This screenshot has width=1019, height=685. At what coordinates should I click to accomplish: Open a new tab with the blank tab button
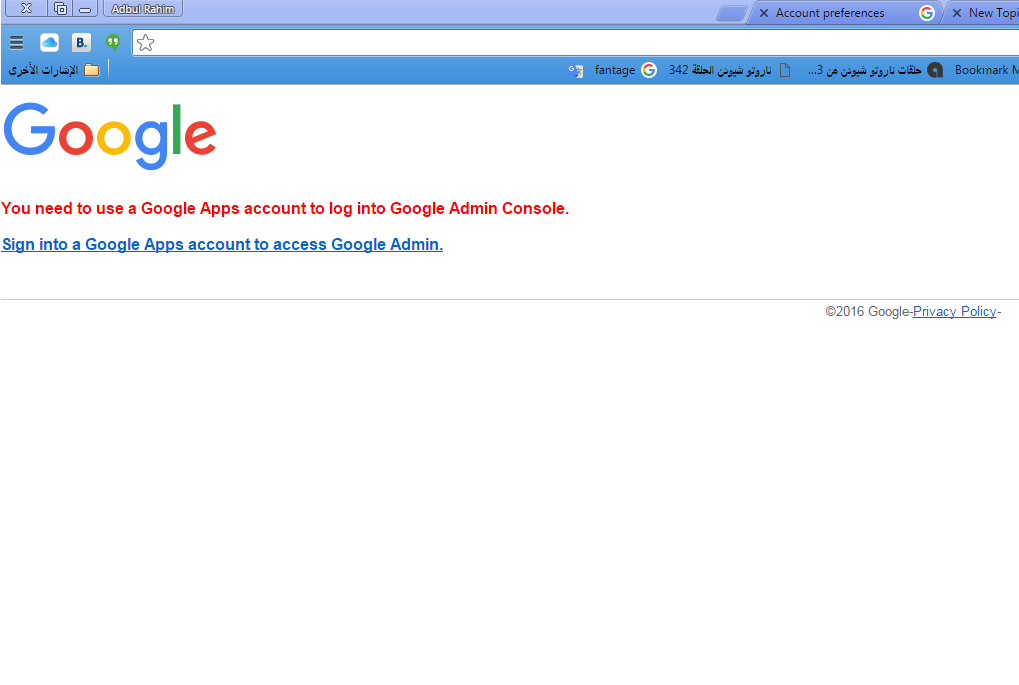click(732, 14)
